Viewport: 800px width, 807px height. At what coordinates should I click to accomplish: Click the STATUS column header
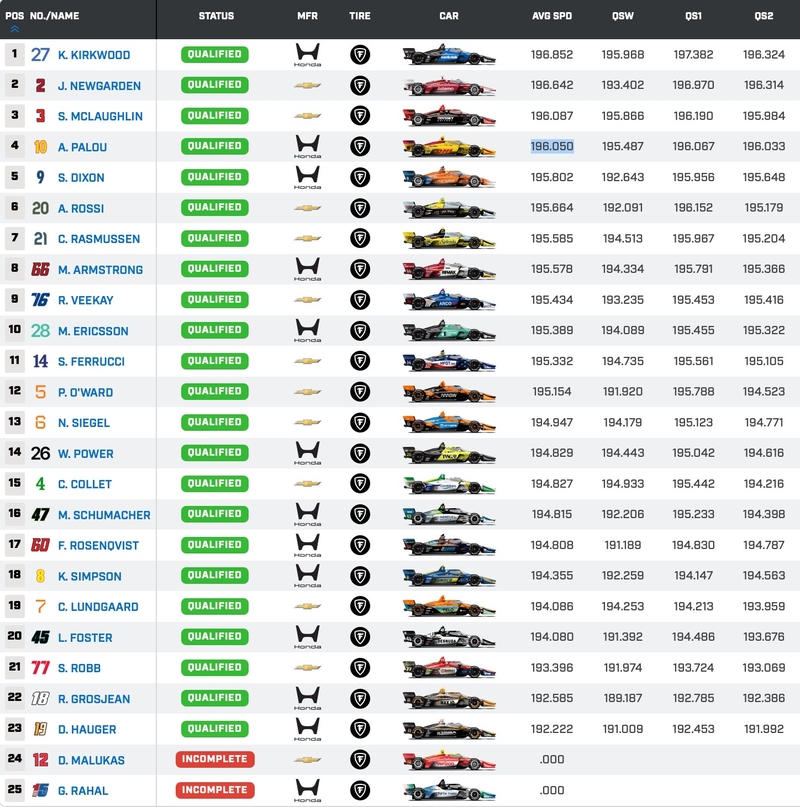click(x=216, y=16)
